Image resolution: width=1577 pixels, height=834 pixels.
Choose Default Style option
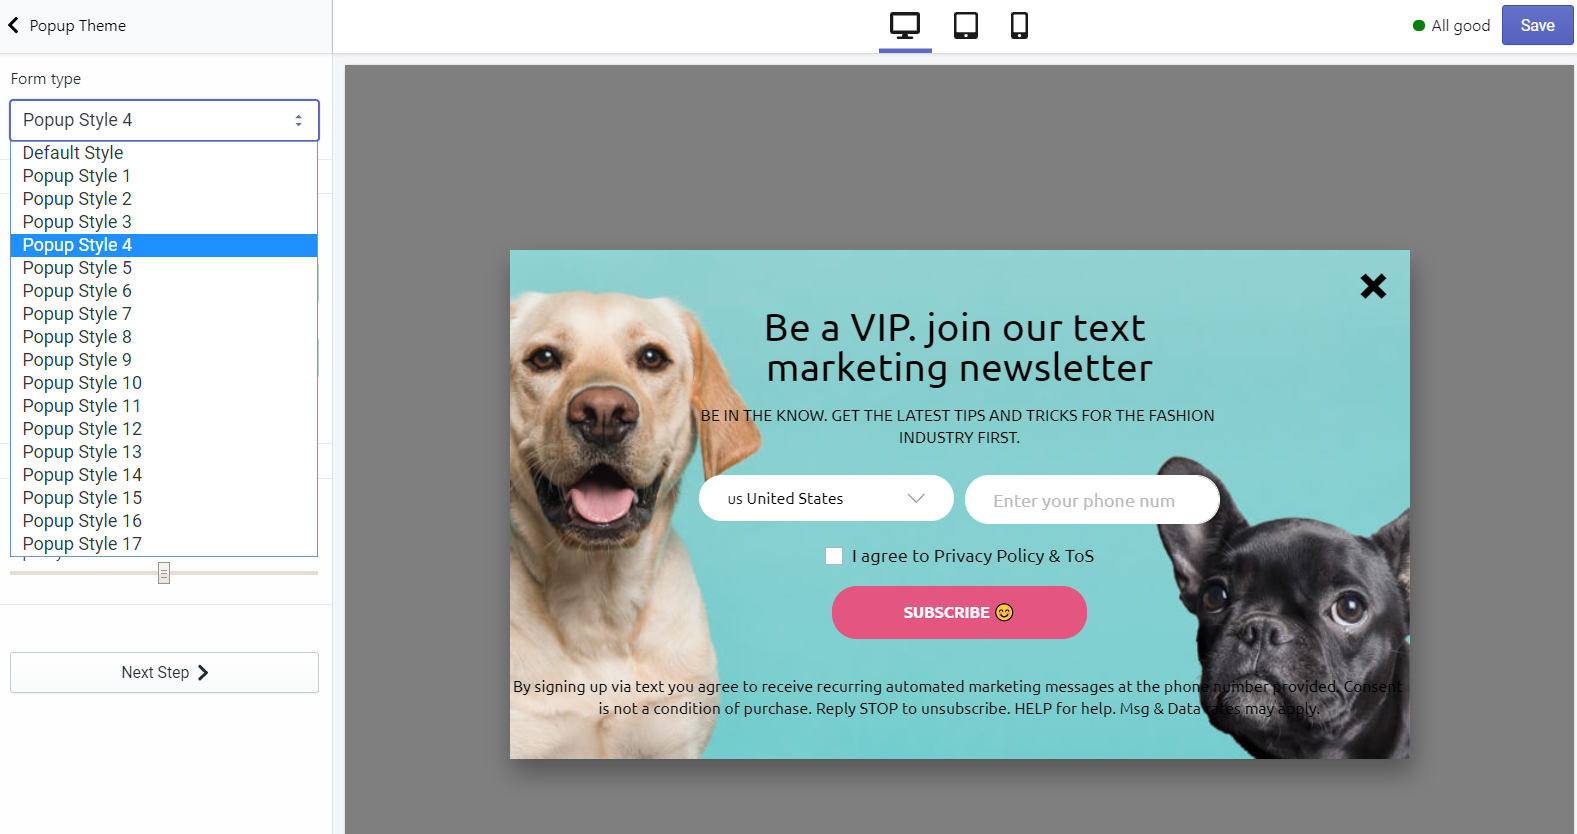tap(164, 153)
